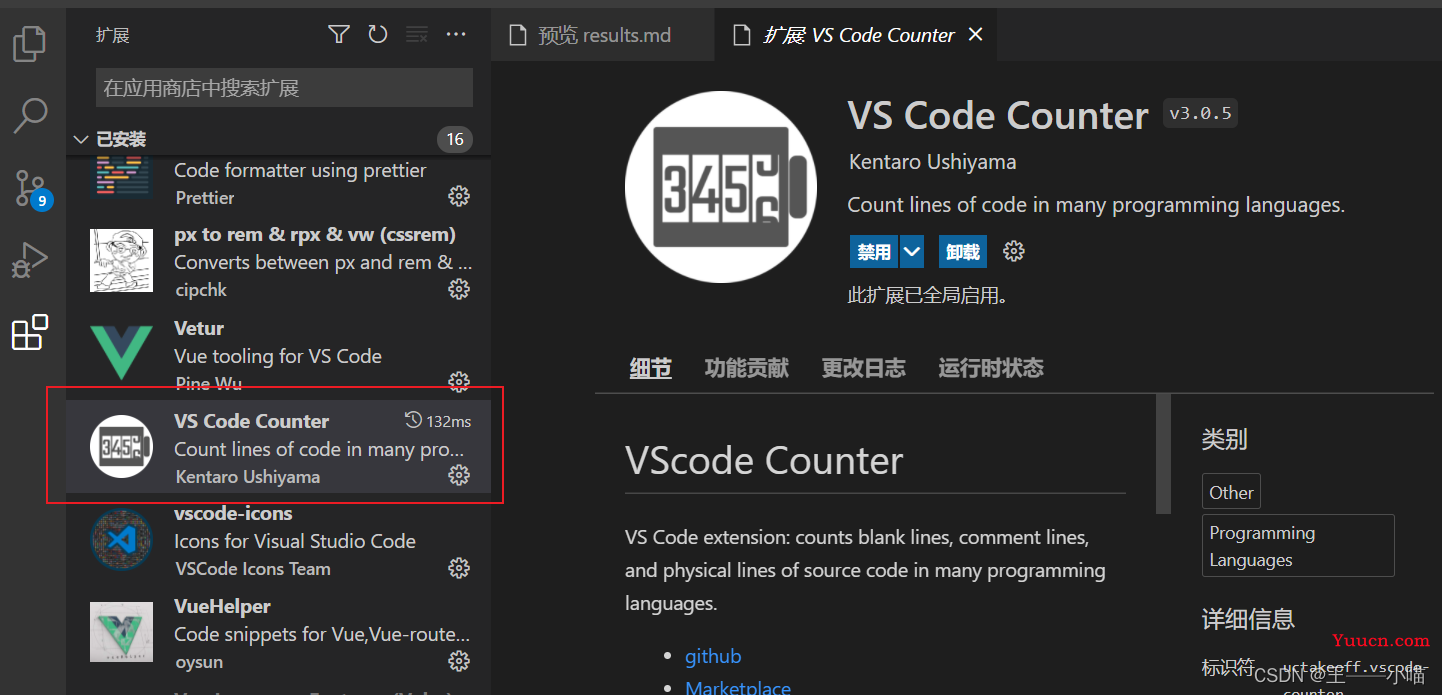Viewport: 1442px width, 695px height.
Task: Open the Run and Debug view
Action: click(30, 261)
